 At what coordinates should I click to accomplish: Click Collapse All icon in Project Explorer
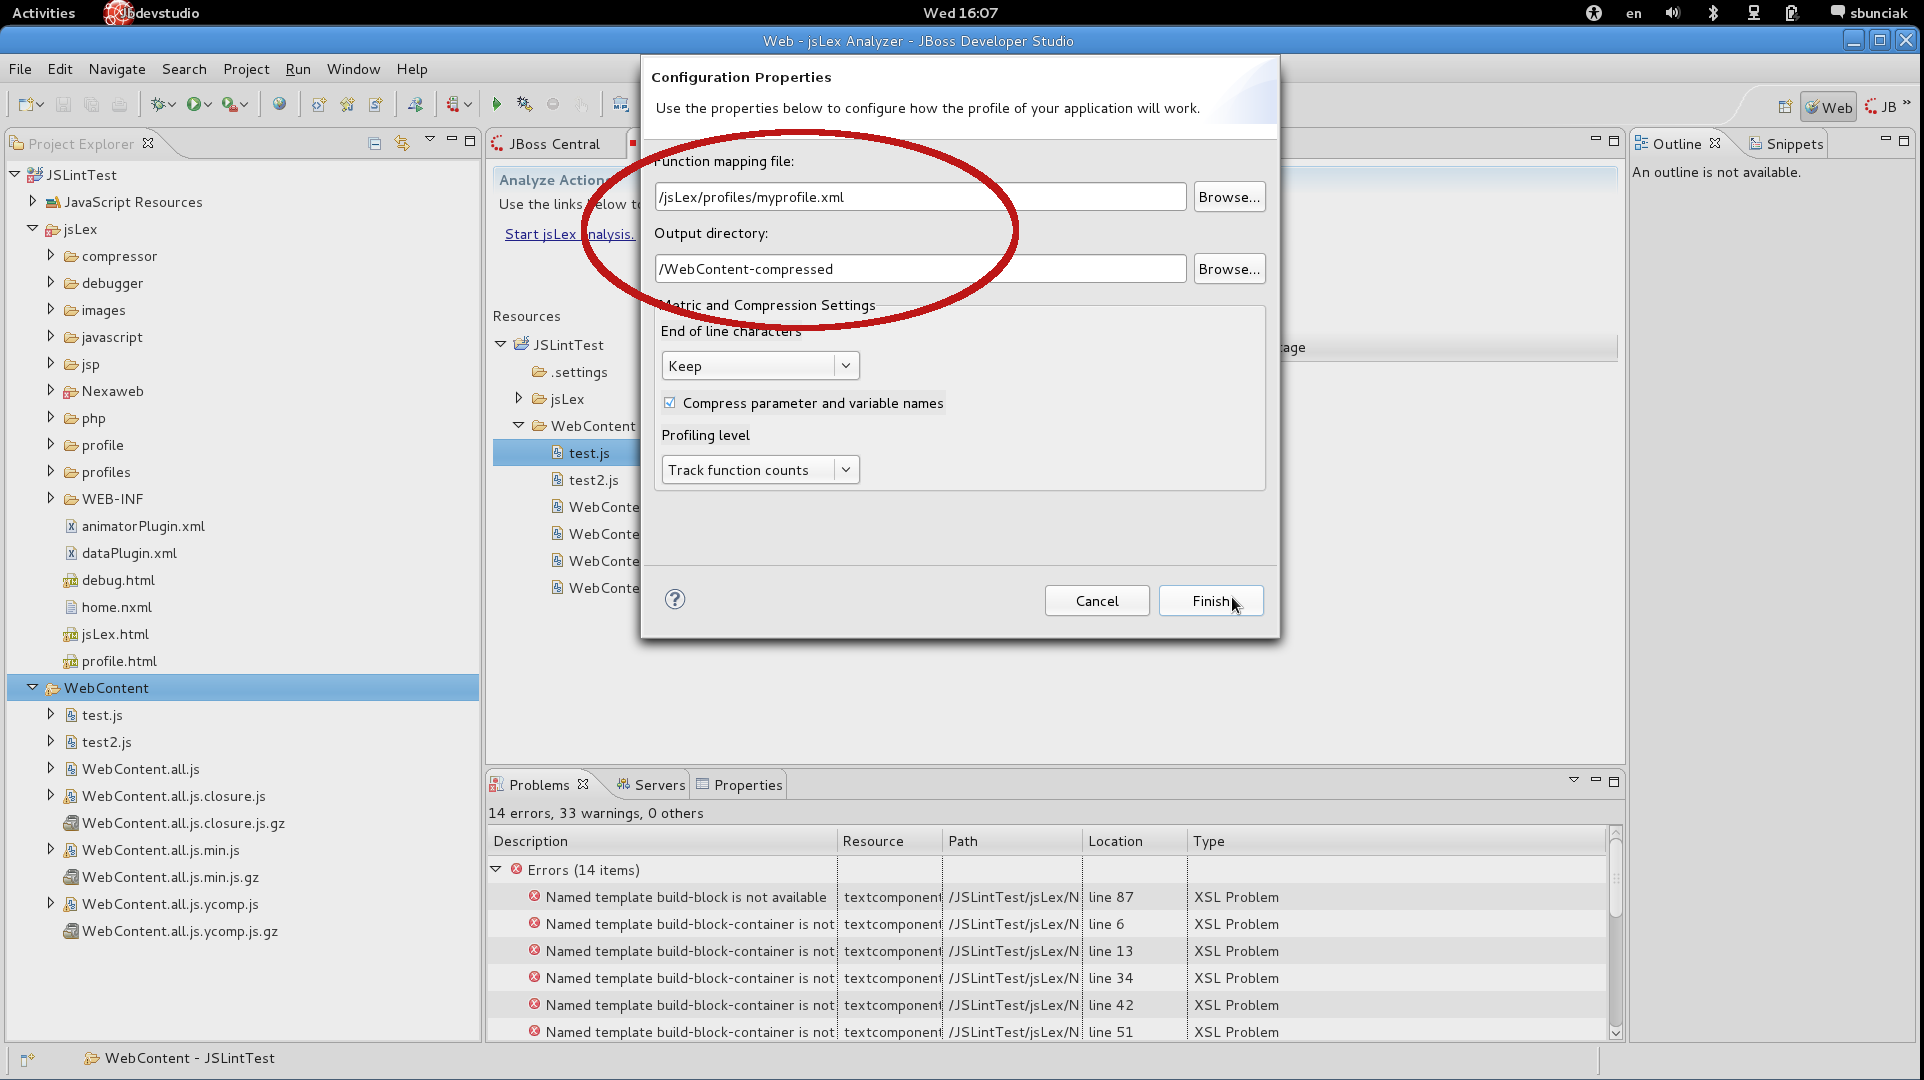click(x=375, y=144)
